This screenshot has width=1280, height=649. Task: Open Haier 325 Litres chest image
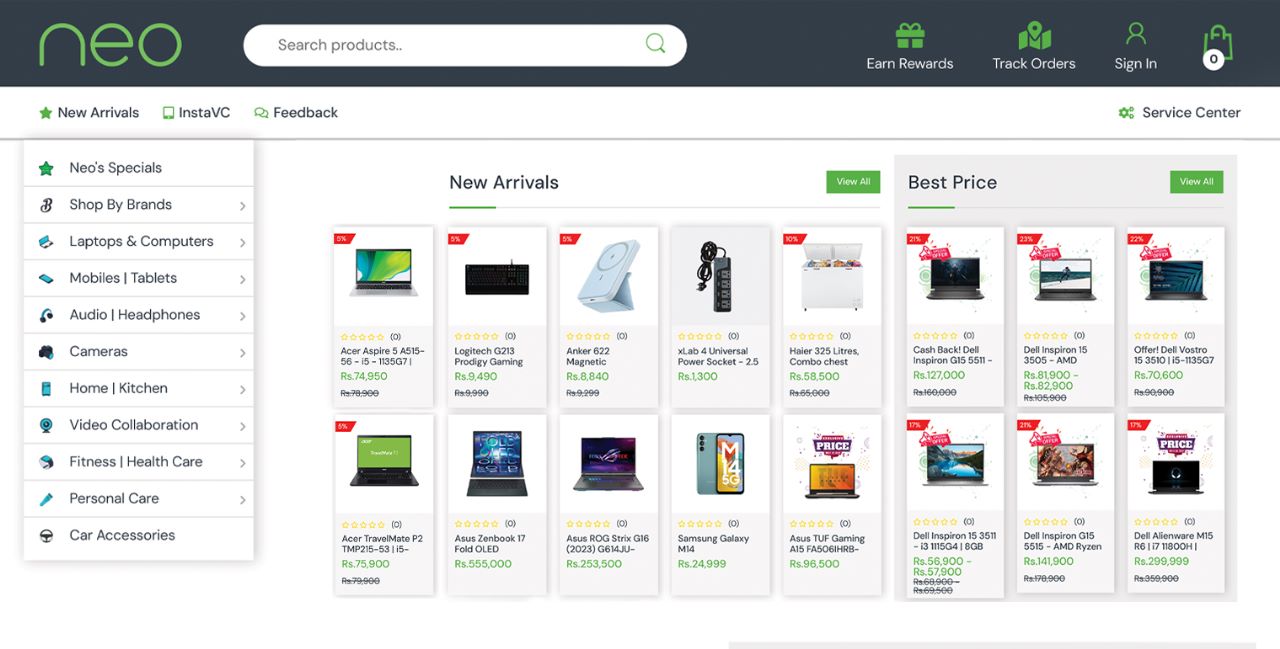pos(832,277)
